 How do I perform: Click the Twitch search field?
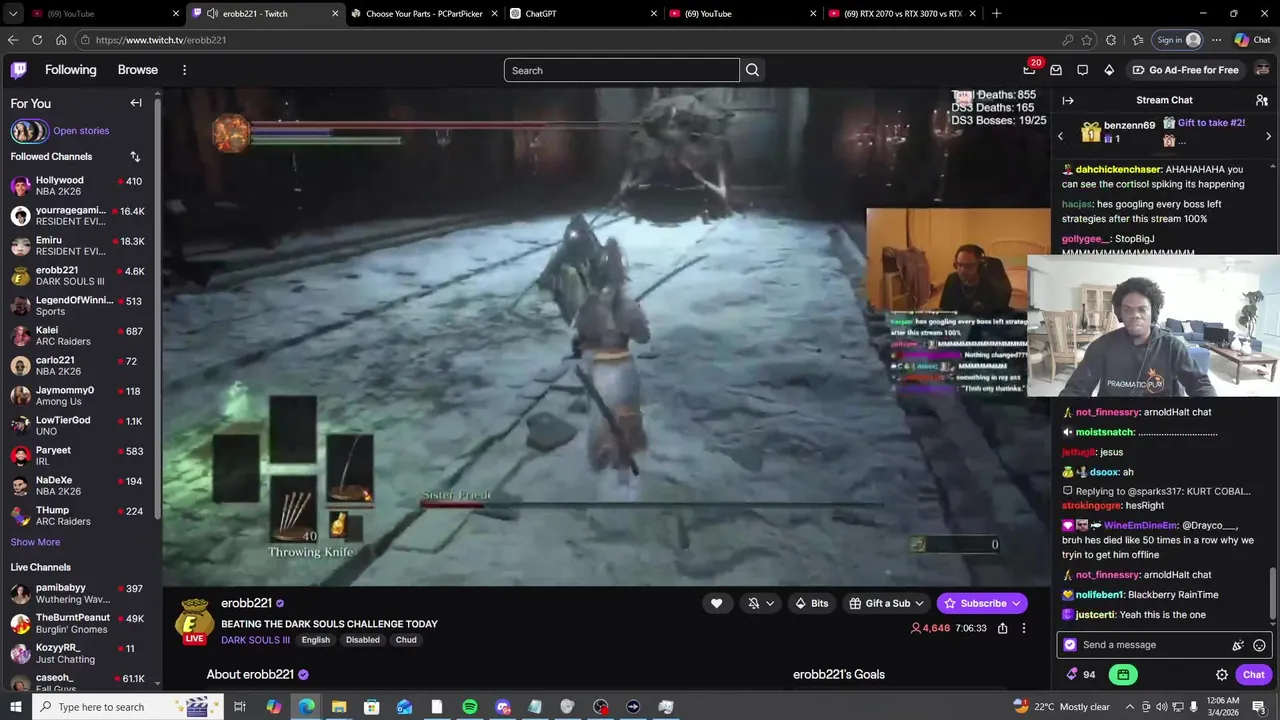point(621,70)
